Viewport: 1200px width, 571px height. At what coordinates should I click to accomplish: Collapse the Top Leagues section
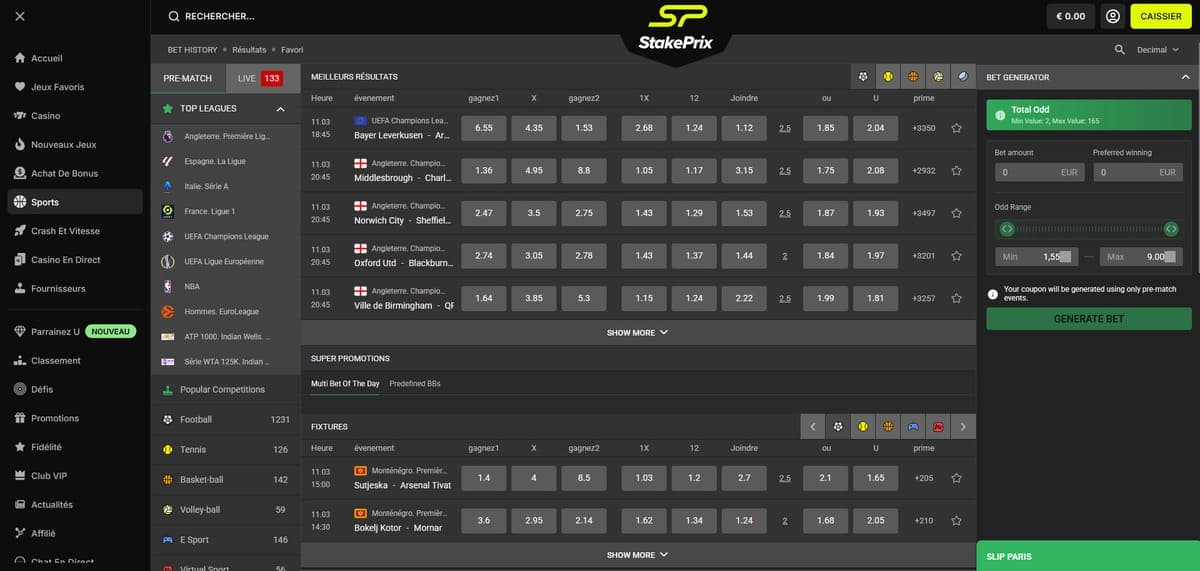tap(280, 108)
